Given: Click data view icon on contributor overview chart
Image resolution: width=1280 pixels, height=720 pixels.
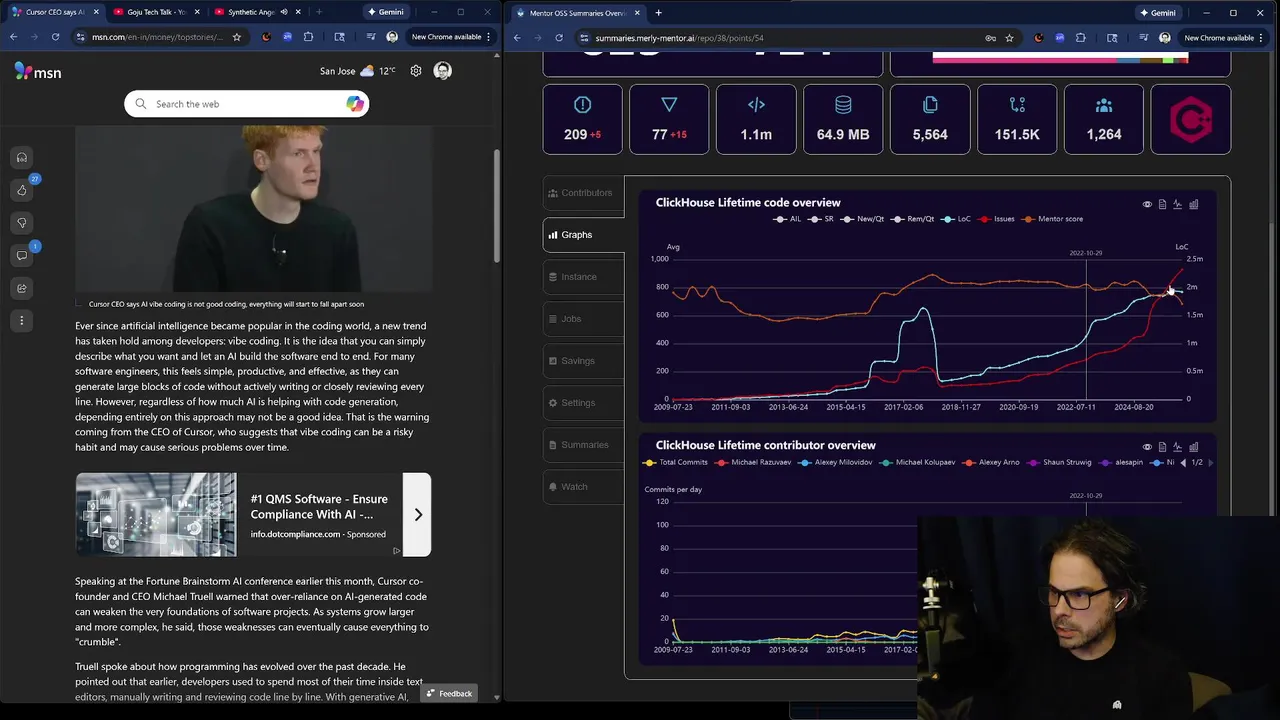Looking at the screenshot, I should (x=1162, y=447).
